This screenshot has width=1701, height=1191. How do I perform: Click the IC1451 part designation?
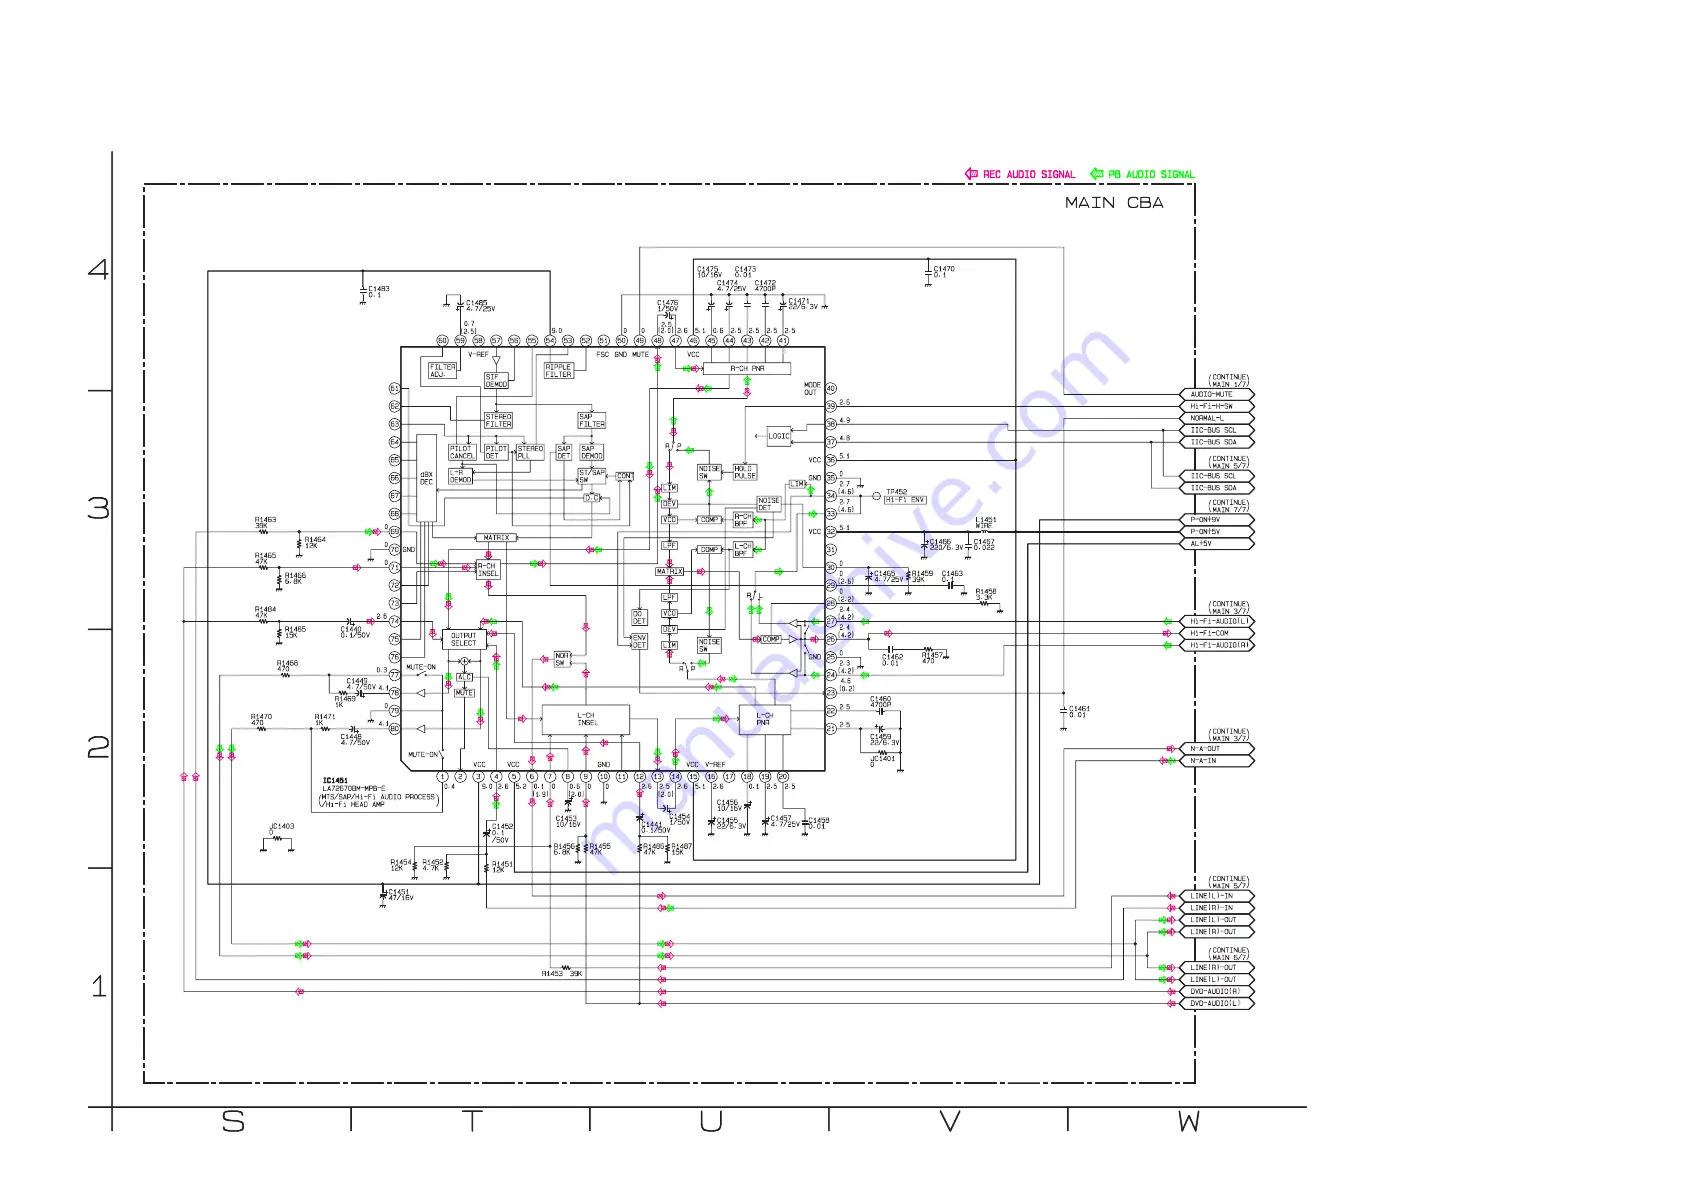coord(335,781)
